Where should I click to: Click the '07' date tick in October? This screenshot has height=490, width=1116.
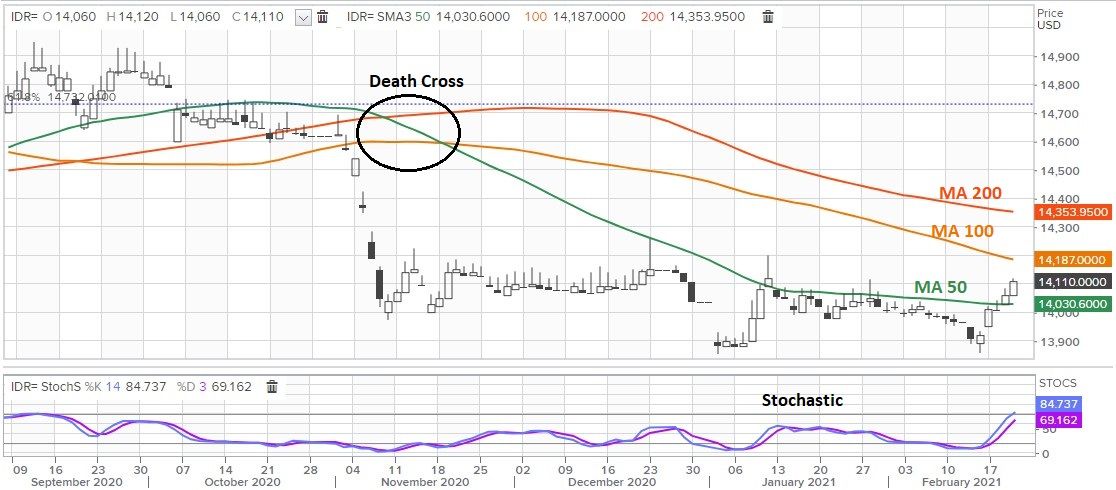pyautogui.click(x=184, y=470)
